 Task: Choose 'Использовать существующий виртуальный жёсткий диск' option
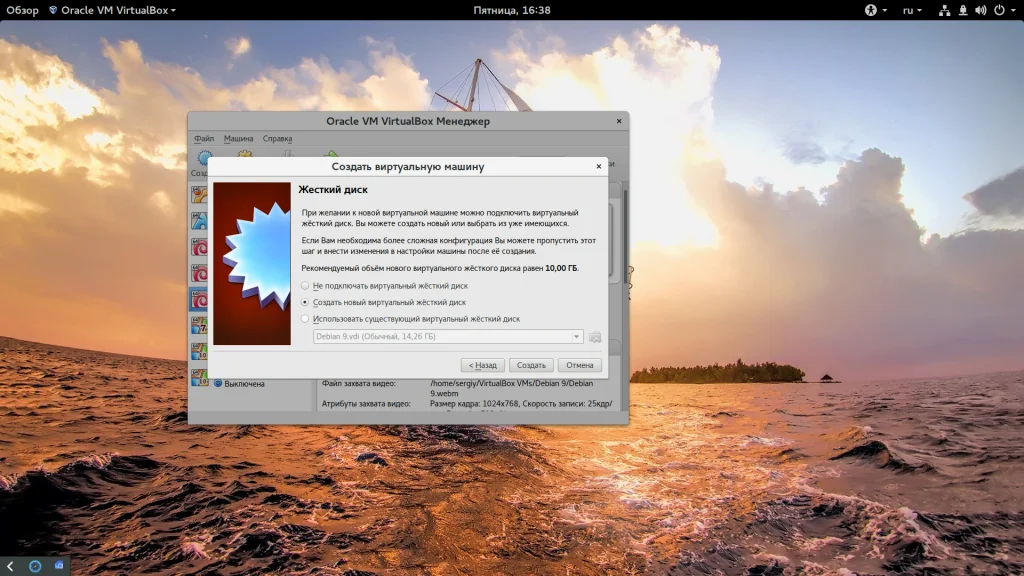coord(305,319)
